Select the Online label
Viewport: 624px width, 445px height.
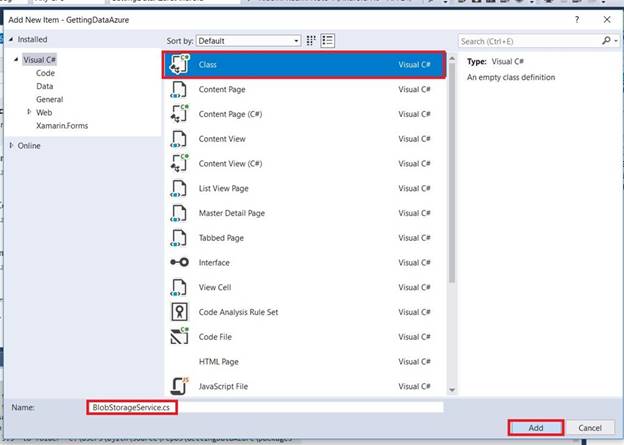pyautogui.click(x=29, y=146)
